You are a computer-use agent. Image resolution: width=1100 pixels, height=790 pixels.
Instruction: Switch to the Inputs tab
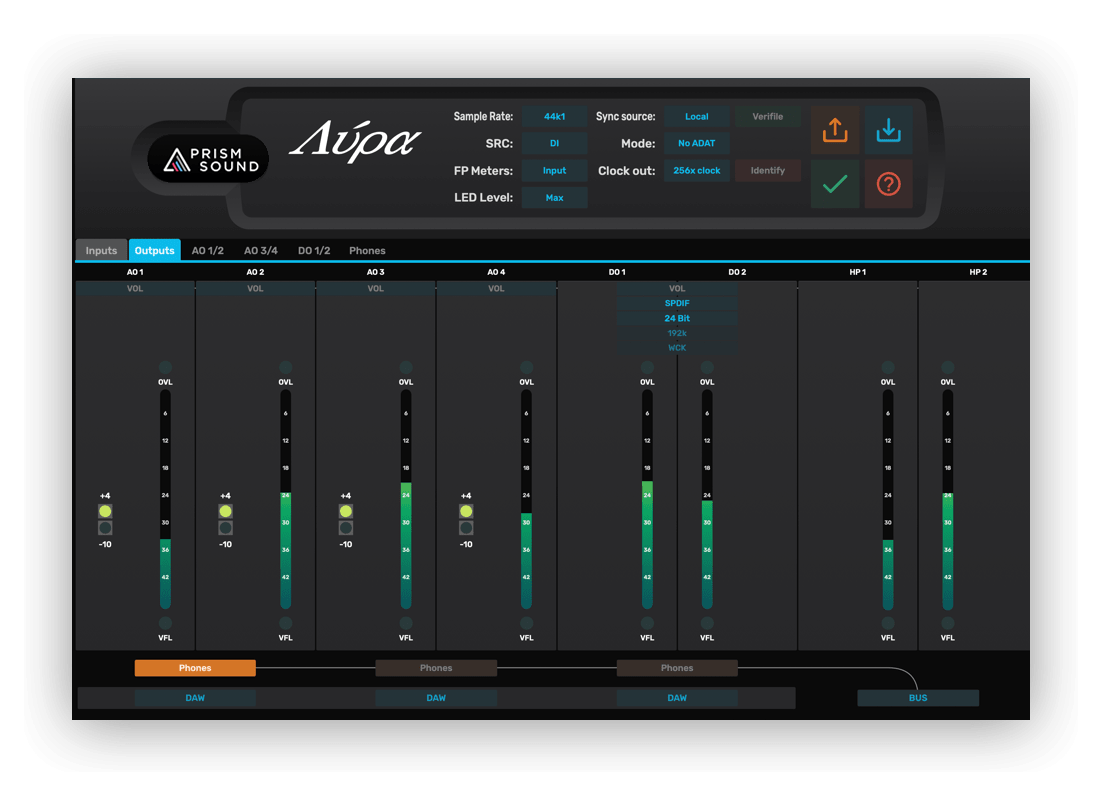(101, 250)
